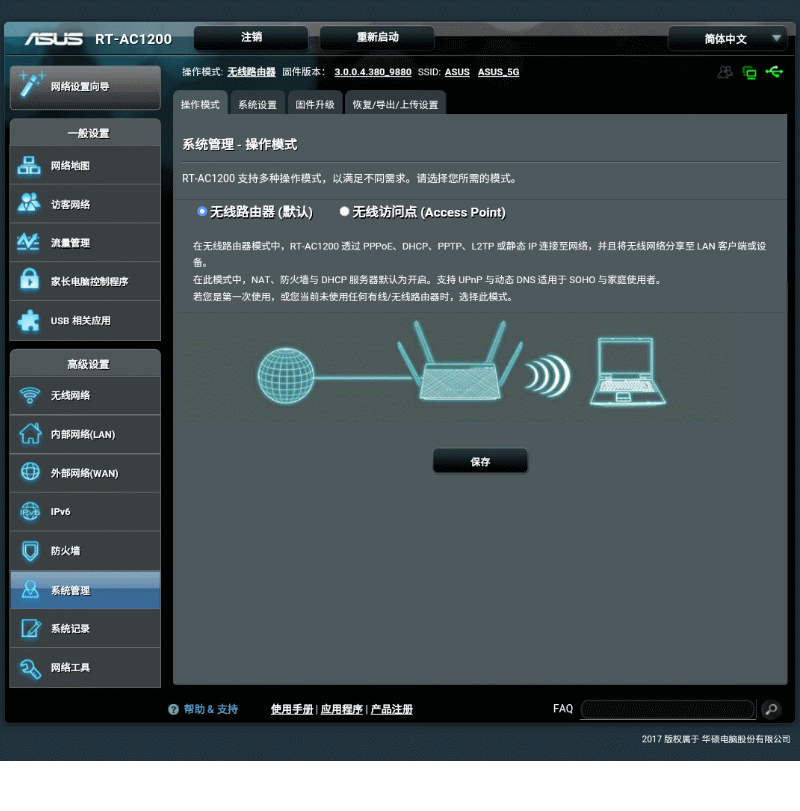Open System Log (系统记录) notepad icon
800x811 pixels.
[x=31, y=628]
